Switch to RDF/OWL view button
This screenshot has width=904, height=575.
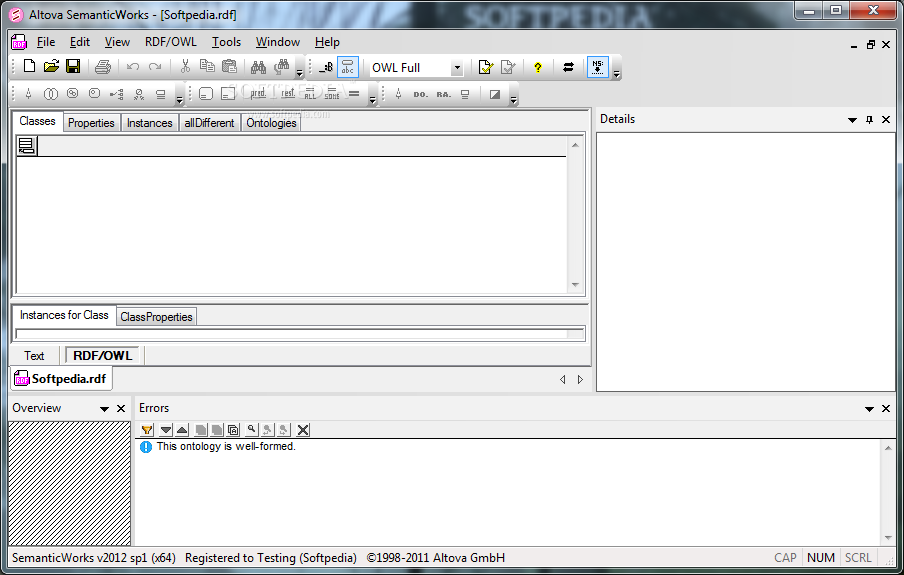pos(103,356)
